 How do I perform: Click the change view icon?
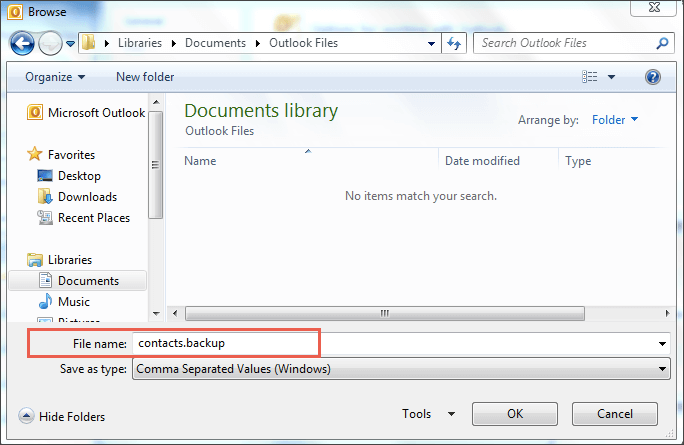[x=590, y=77]
